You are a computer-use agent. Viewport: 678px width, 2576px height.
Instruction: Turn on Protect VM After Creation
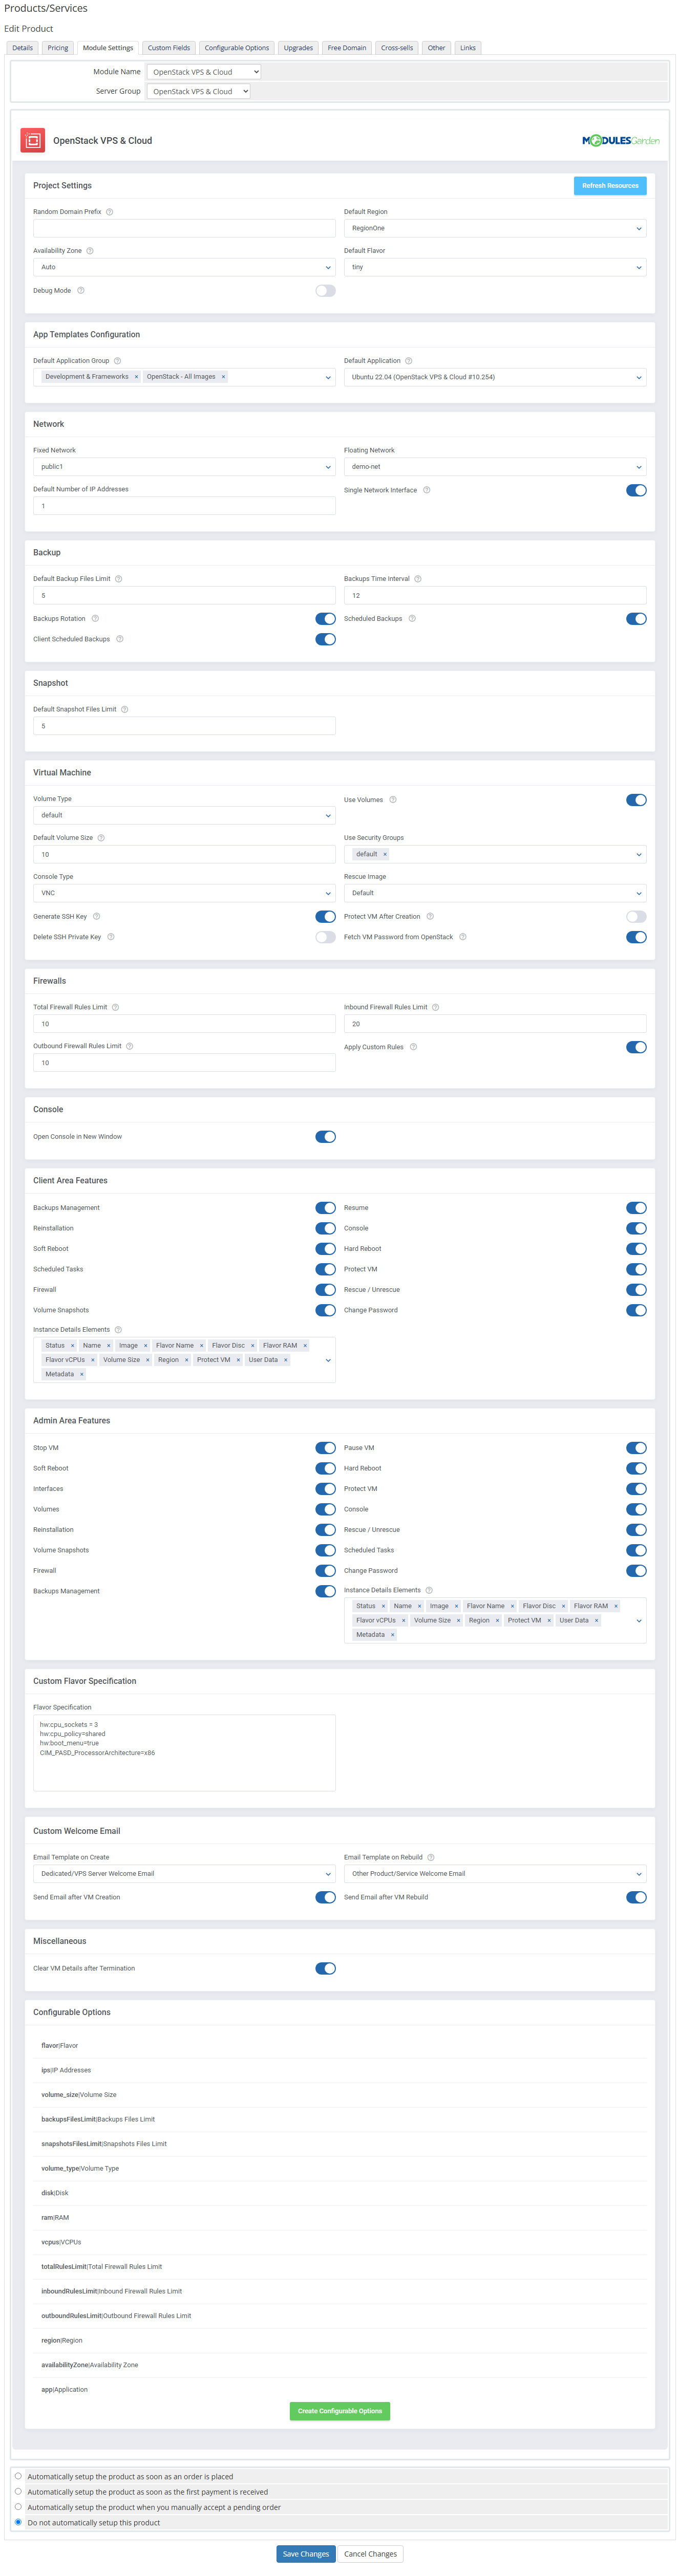[636, 916]
